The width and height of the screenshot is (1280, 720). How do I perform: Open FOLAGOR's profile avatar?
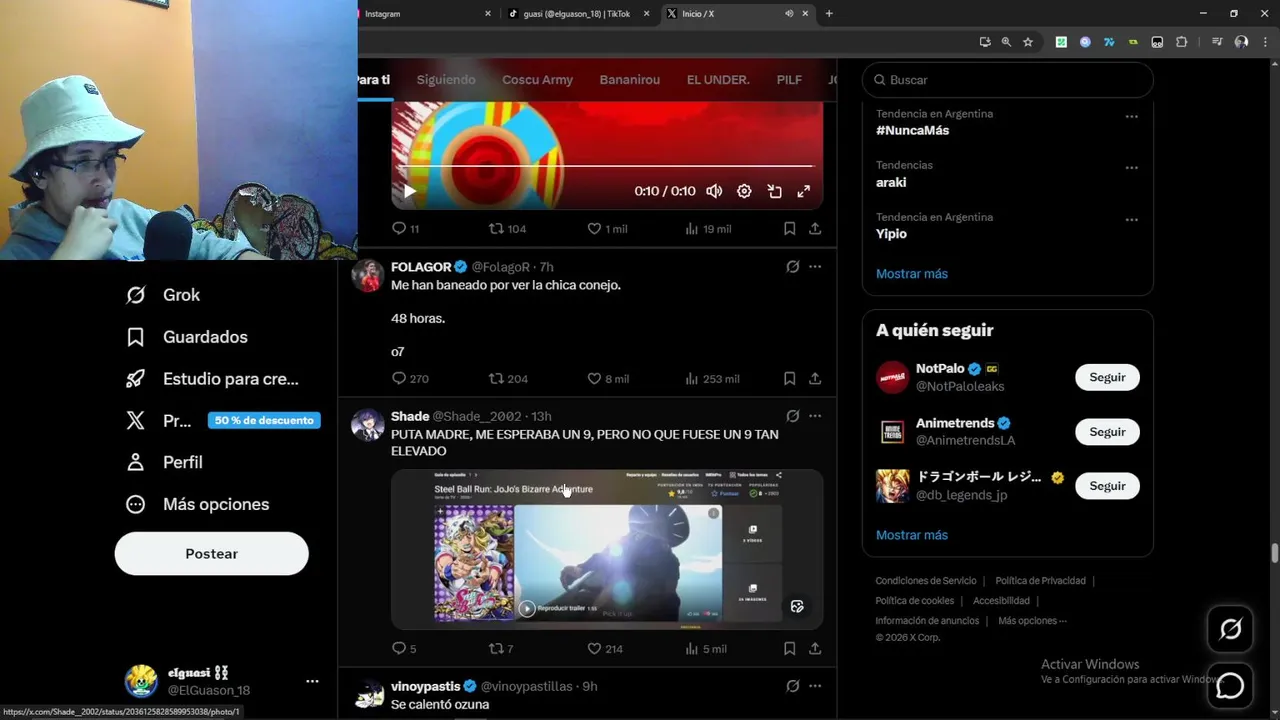[x=367, y=275]
